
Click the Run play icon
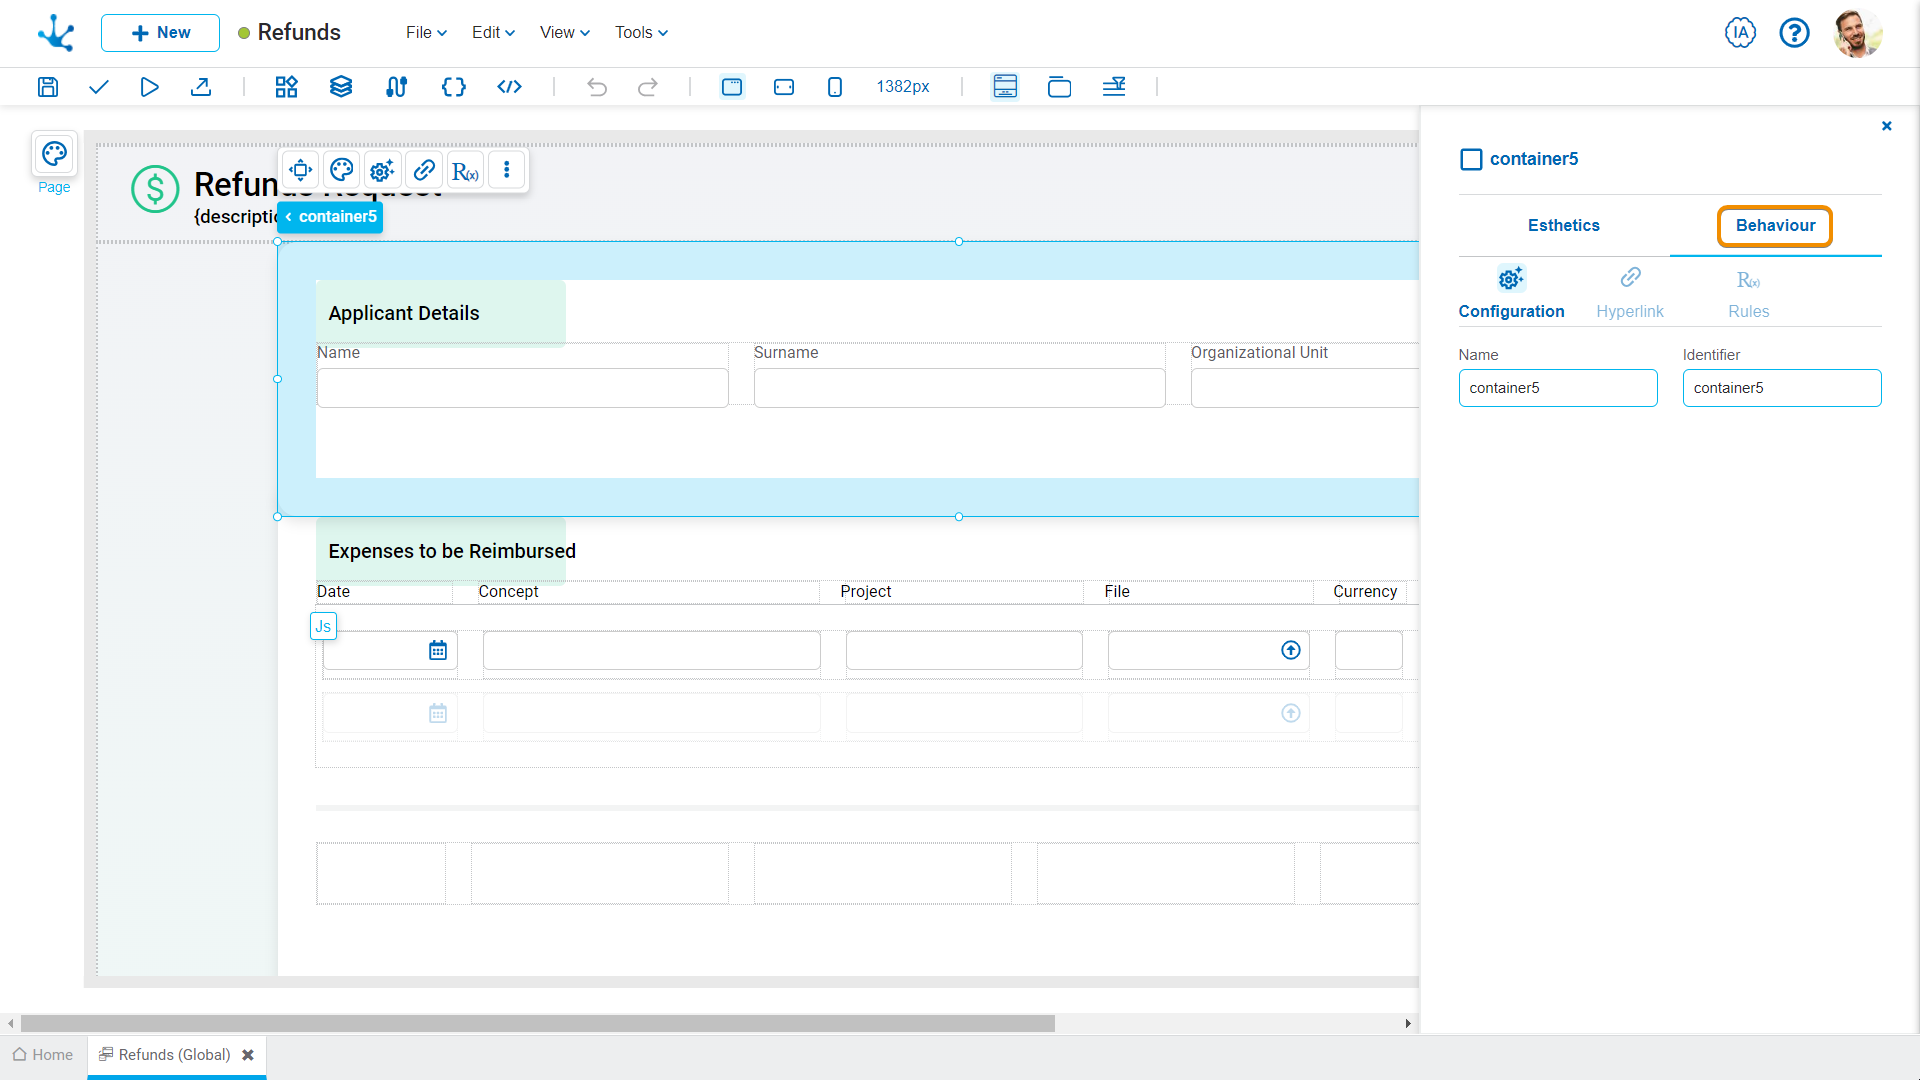(x=149, y=87)
